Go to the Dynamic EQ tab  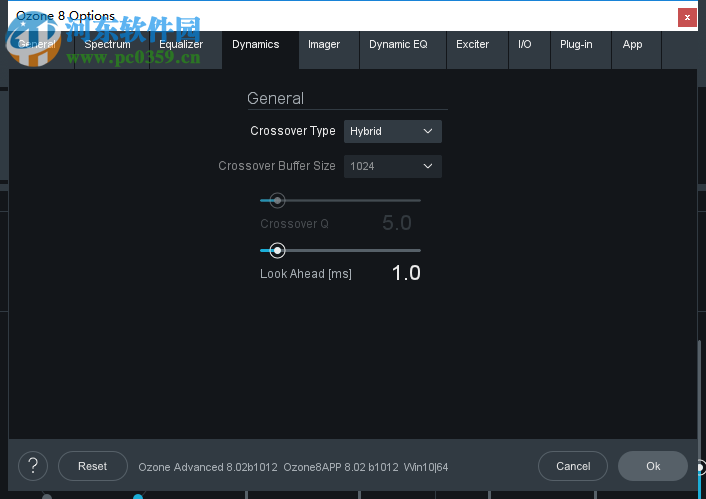click(x=403, y=50)
